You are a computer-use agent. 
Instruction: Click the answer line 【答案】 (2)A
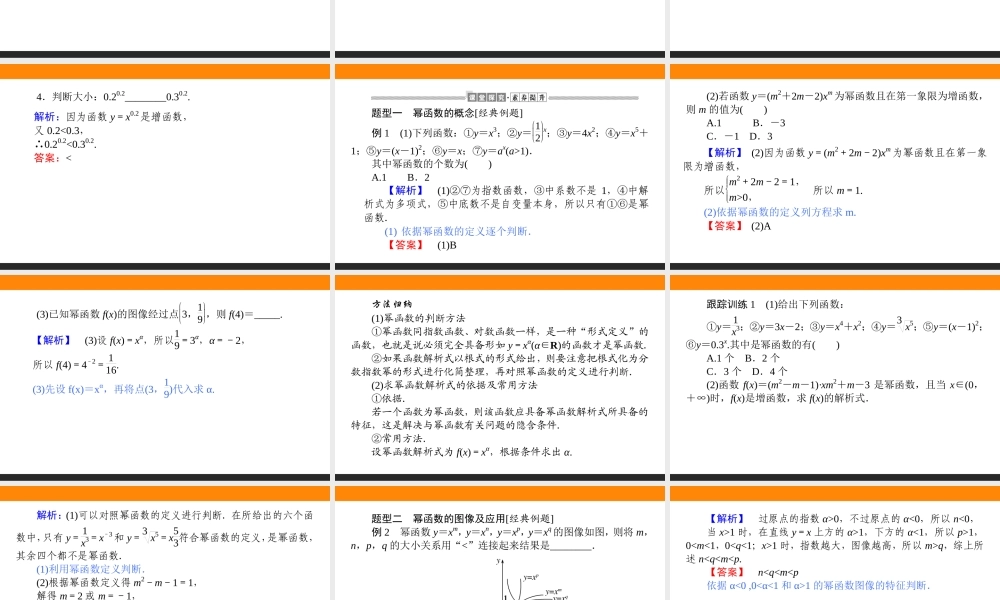point(738,226)
